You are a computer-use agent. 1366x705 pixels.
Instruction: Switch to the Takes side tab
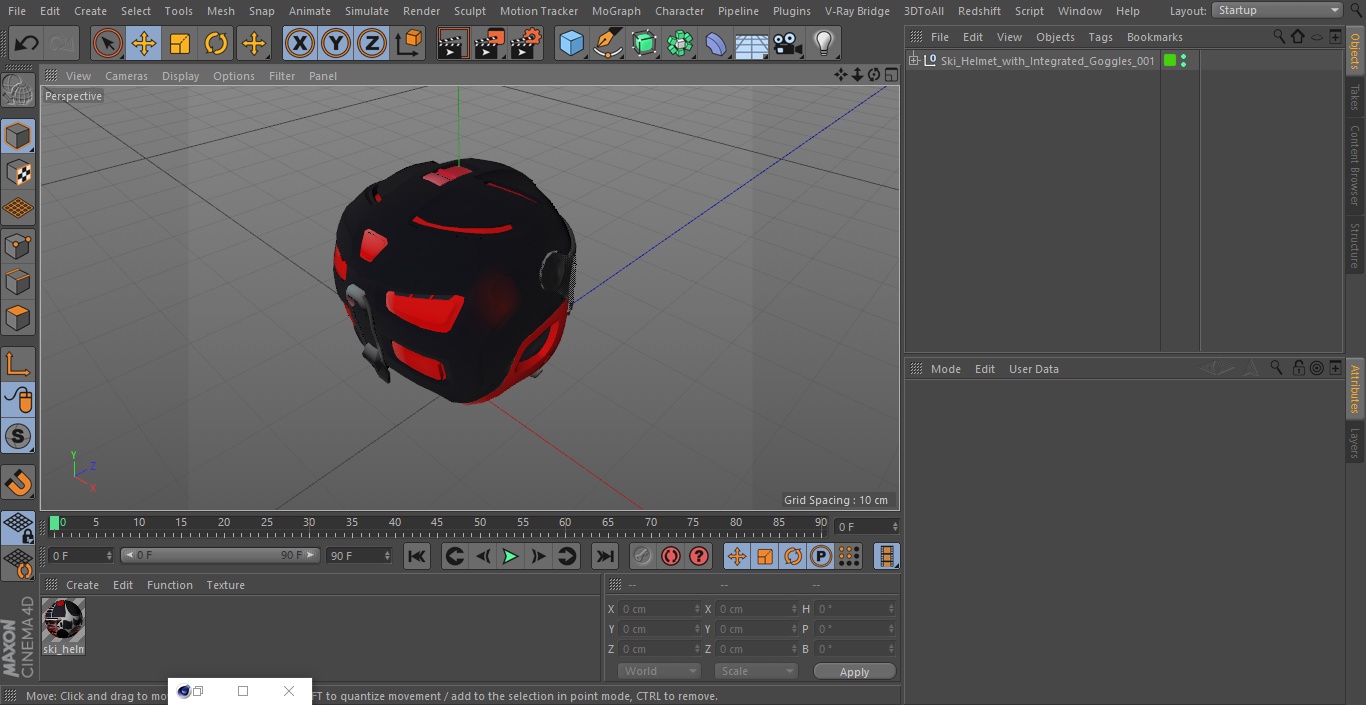pos(1355,97)
